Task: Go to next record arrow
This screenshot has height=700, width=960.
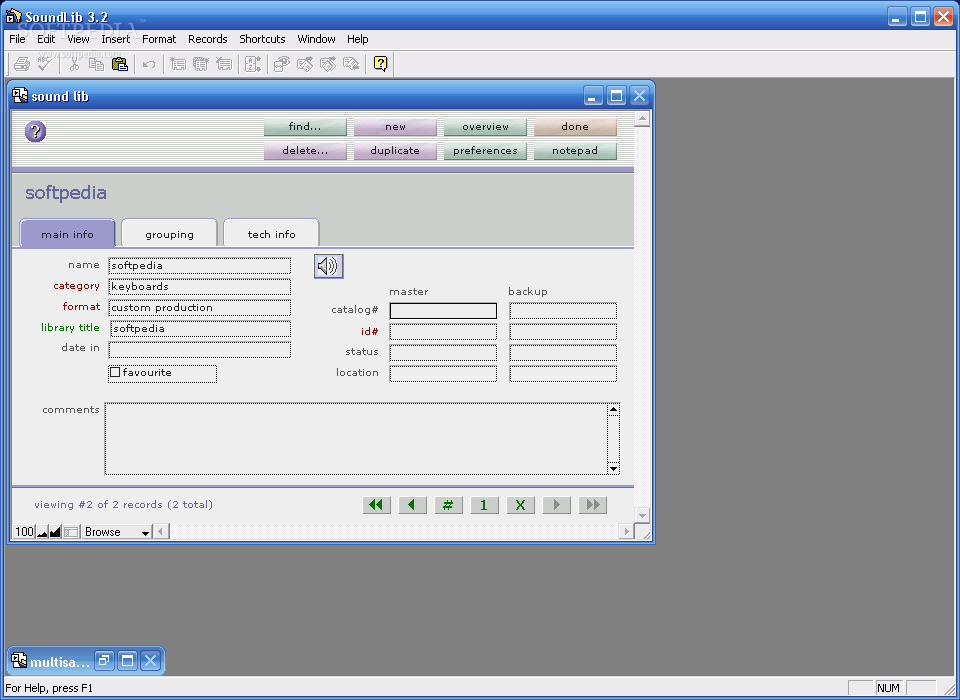Action: 557,505
